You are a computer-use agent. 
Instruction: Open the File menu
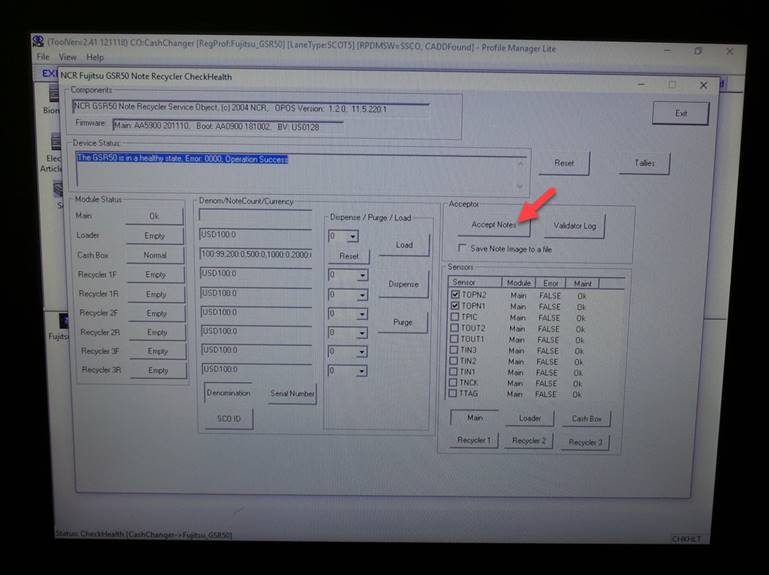(42, 57)
